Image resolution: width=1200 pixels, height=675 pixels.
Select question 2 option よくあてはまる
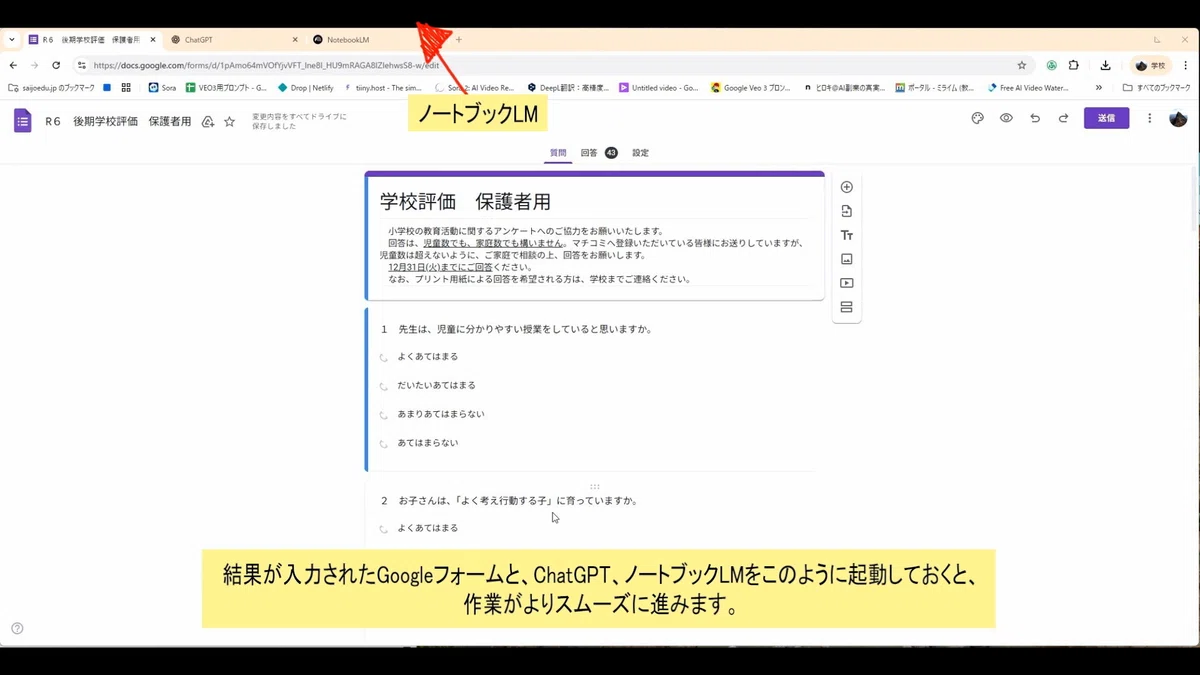pos(383,528)
